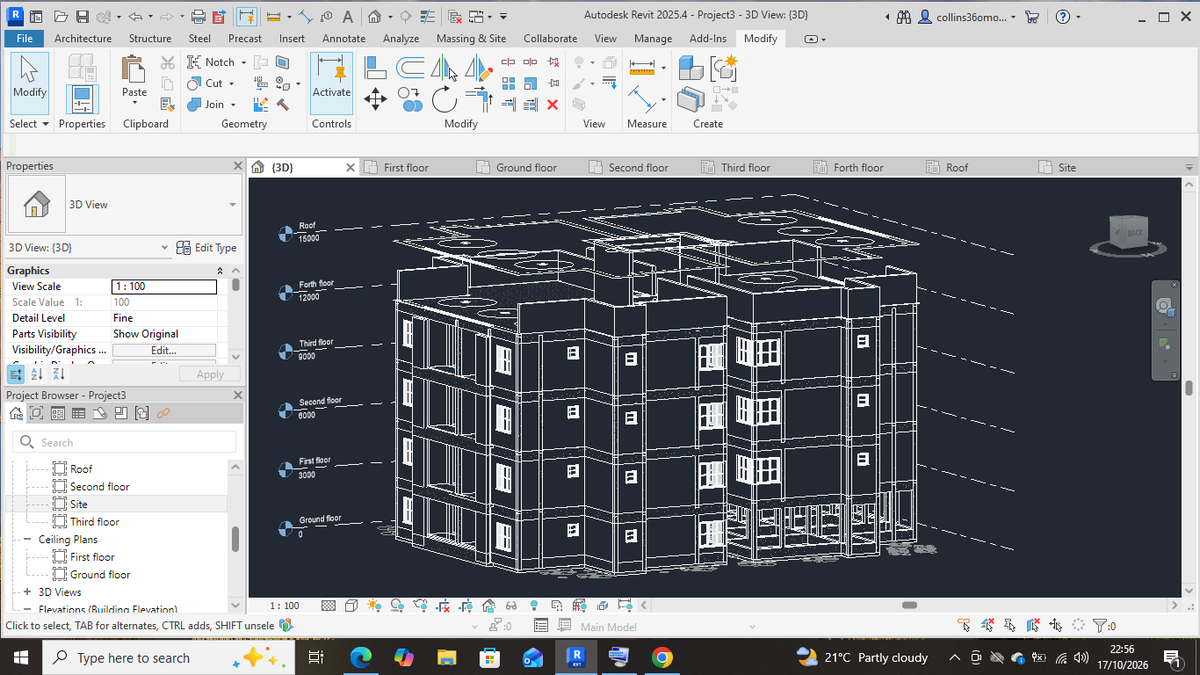Click the Project Browser Search field
Image resolution: width=1200 pixels, height=675 pixels.
click(125, 442)
